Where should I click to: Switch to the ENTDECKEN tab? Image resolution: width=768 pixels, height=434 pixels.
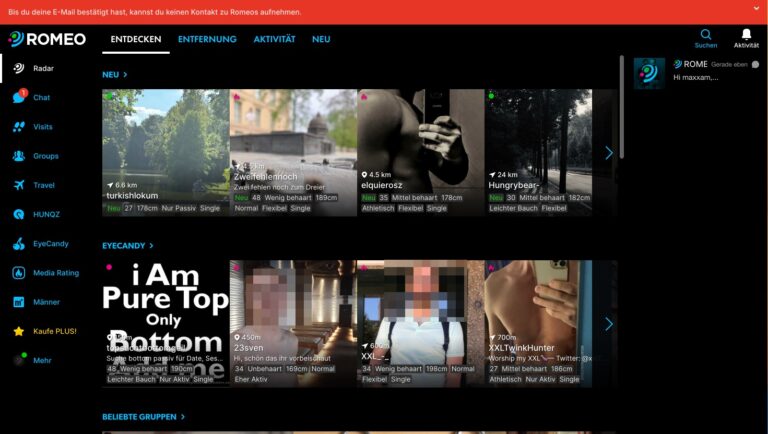(136, 39)
